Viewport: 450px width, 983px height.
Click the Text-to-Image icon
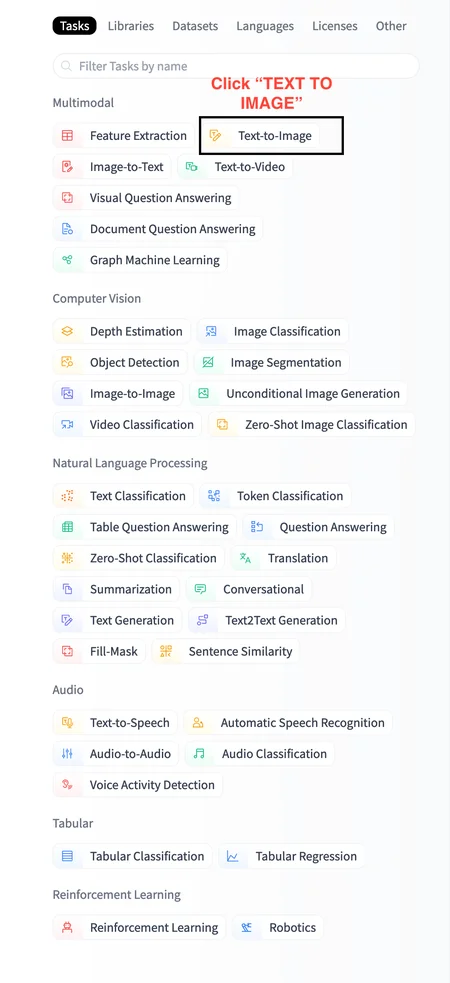tap(216, 135)
